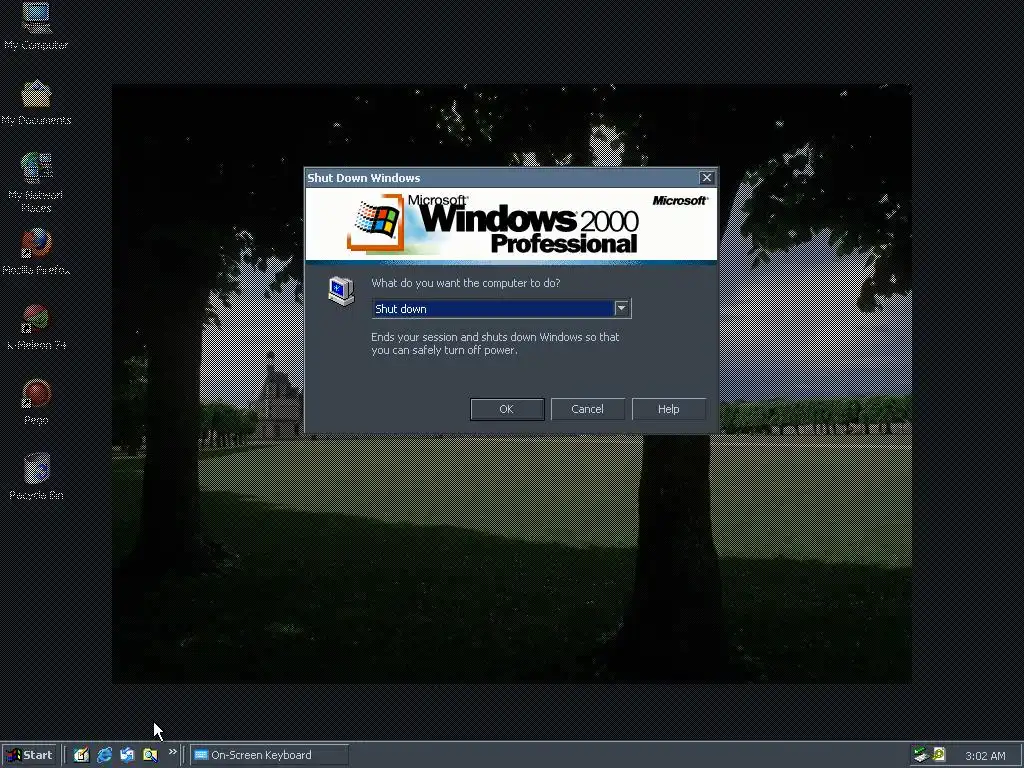The height and width of the screenshot is (768, 1024).
Task: Select the Pego desktop shortcut
Action: 36,402
